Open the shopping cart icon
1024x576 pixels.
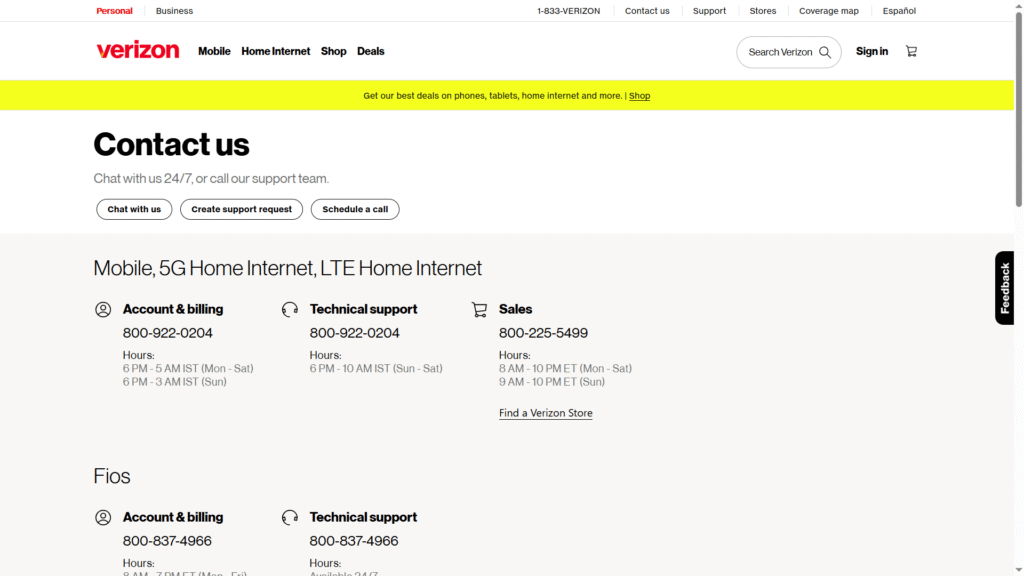click(x=910, y=51)
